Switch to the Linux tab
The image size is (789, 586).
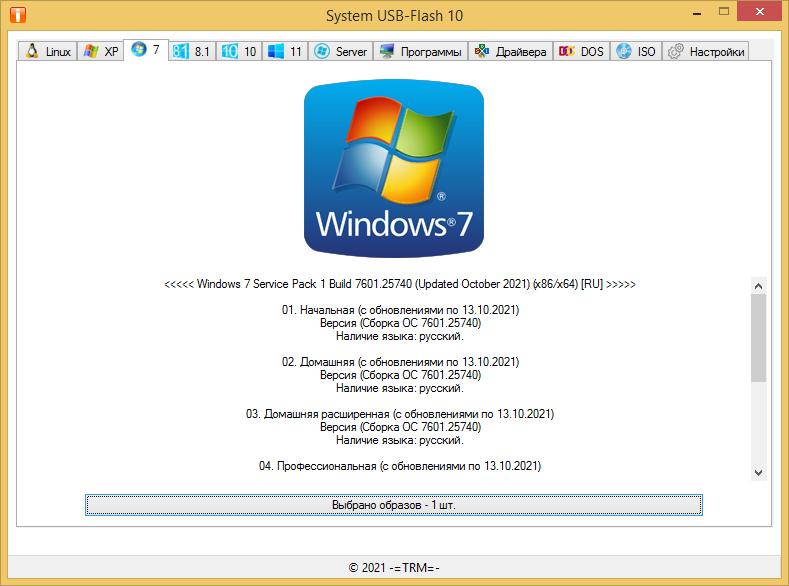click(48, 51)
